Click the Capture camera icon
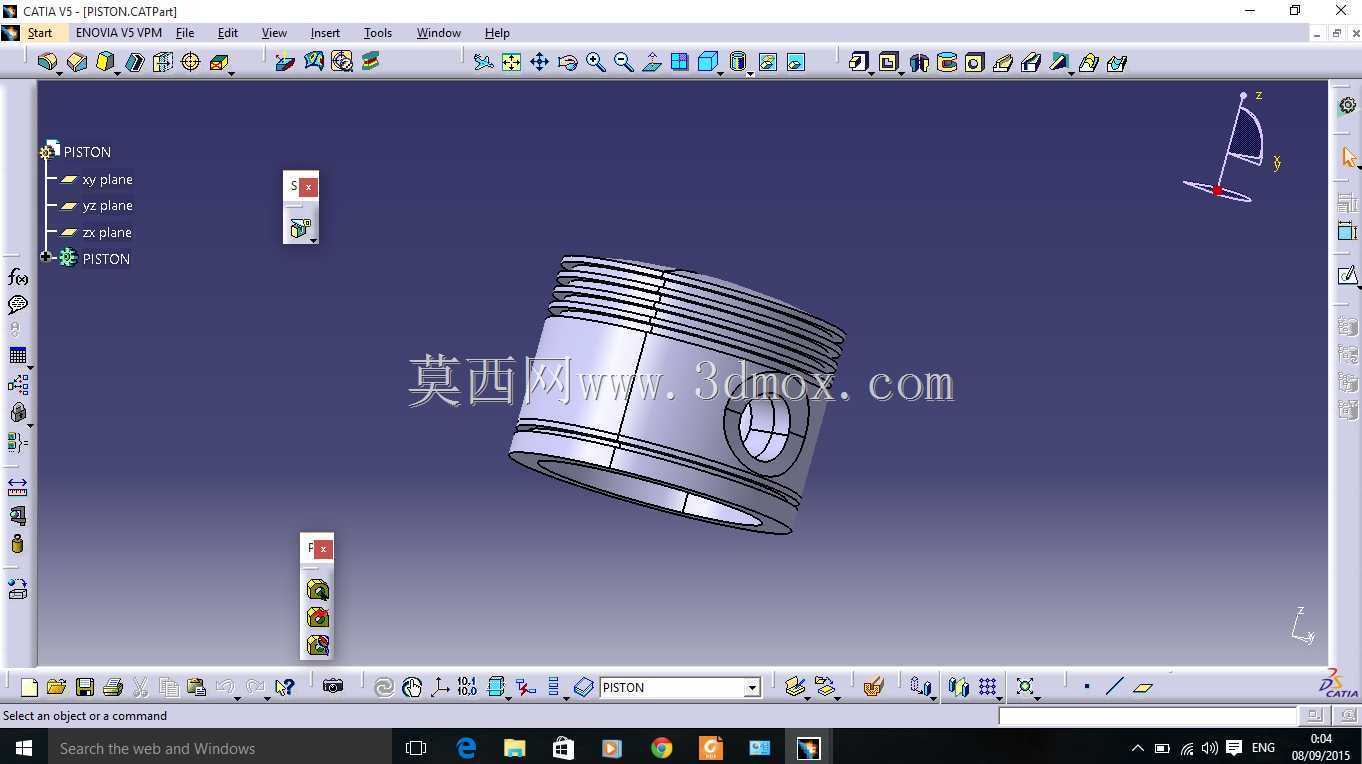This screenshot has height=764, width=1362. coord(332,687)
